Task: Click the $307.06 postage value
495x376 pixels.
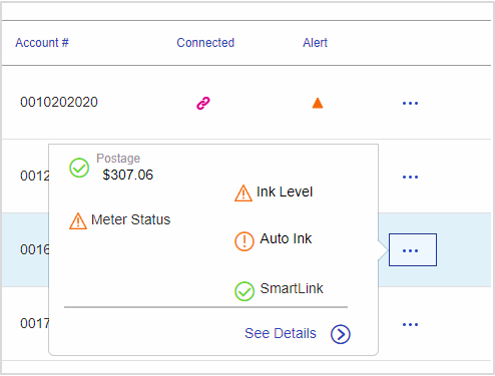Action: [128, 175]
